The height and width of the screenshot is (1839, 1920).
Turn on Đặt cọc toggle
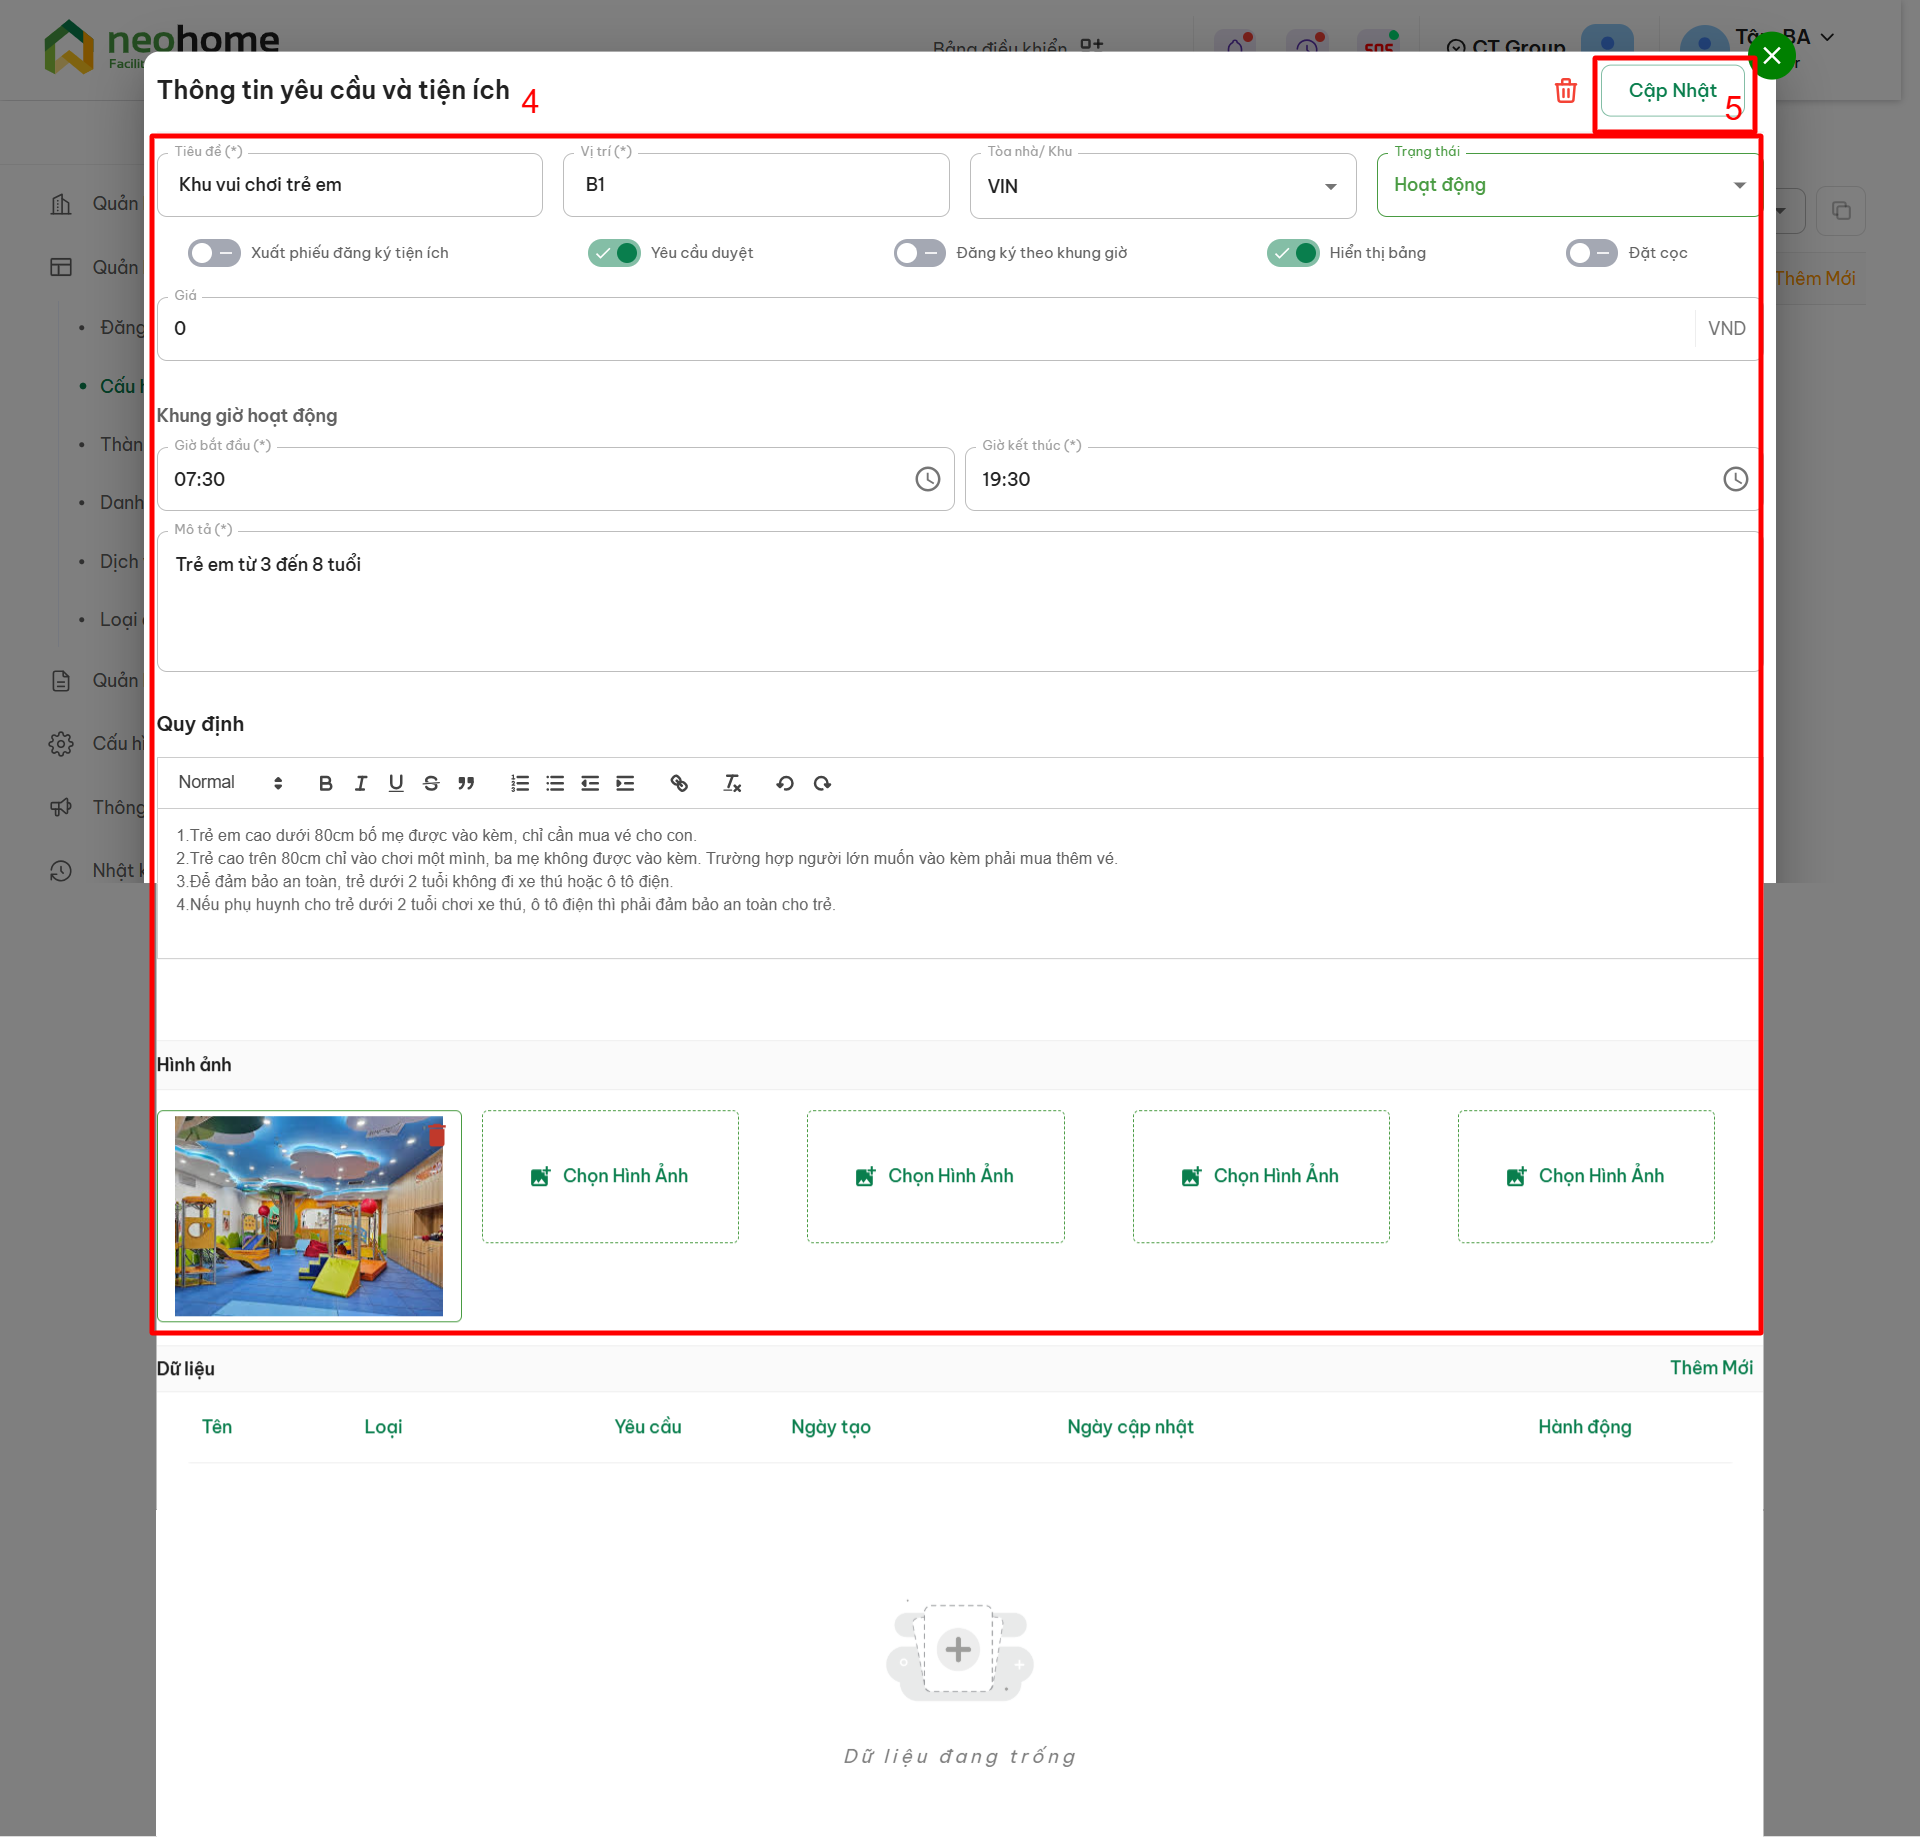(1590, 253)
